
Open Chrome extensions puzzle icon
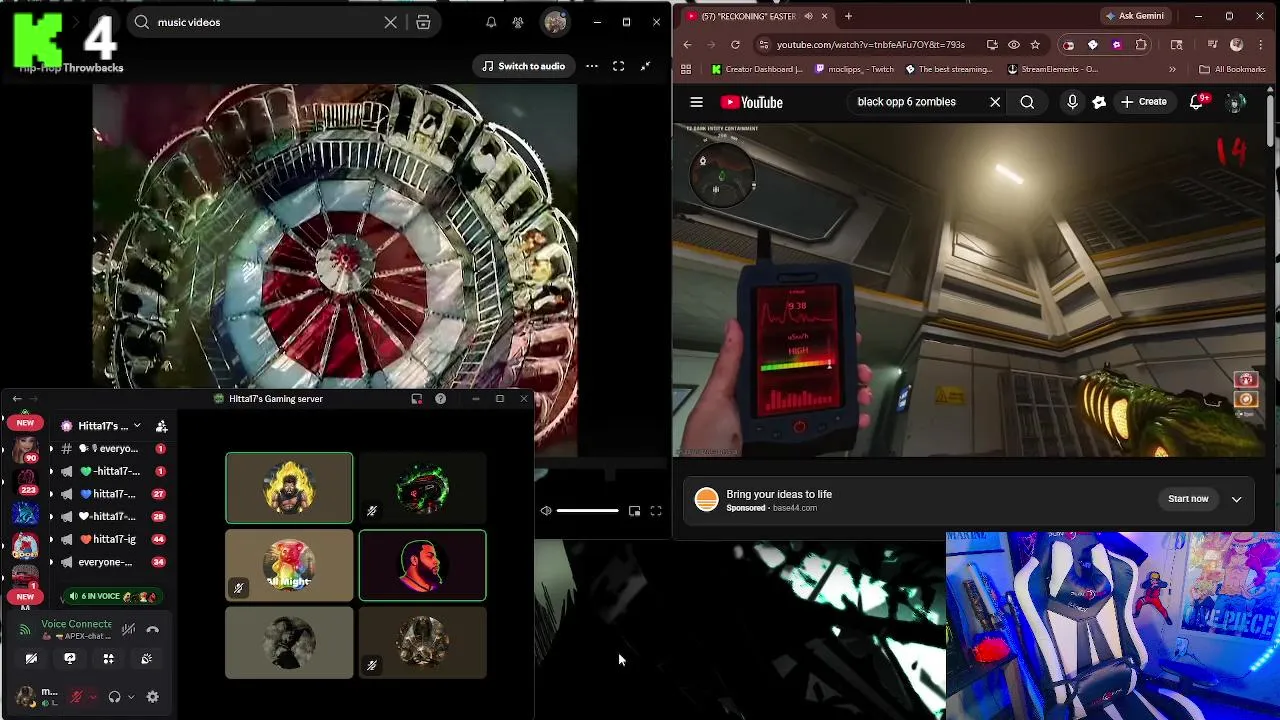click(x=1141, y=45)
